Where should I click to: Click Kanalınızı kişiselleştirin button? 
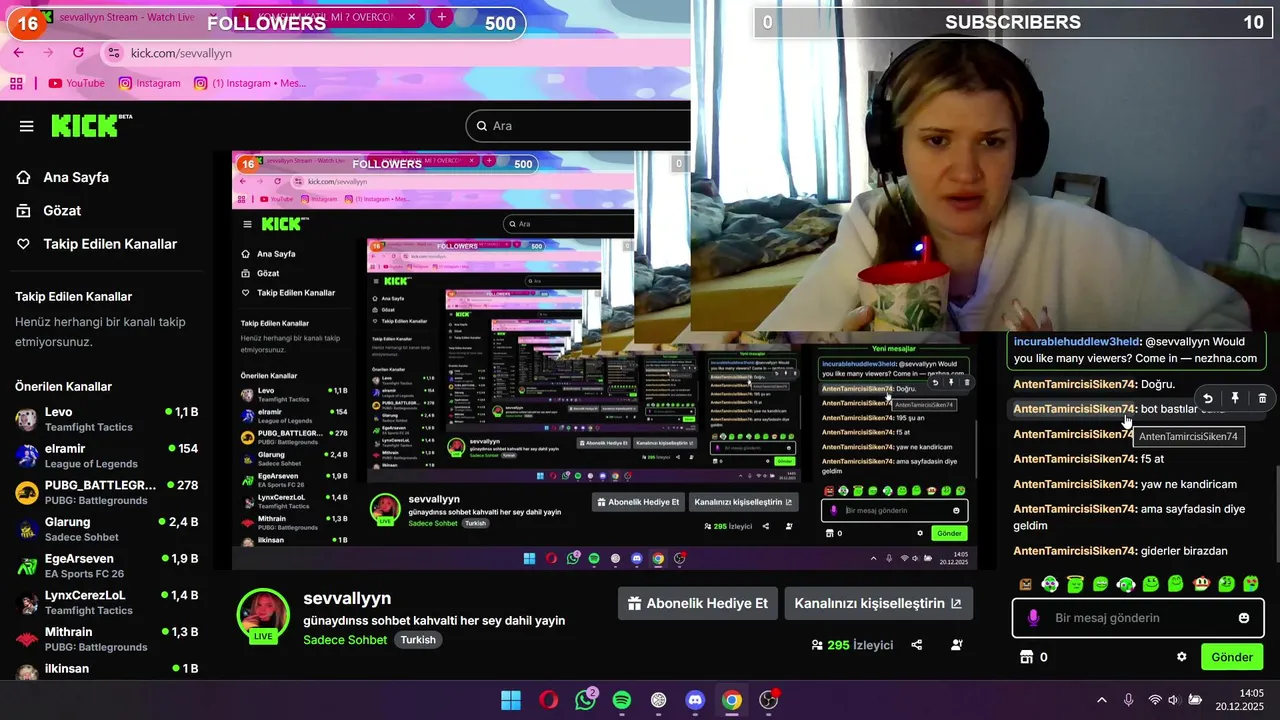[878, 603]
